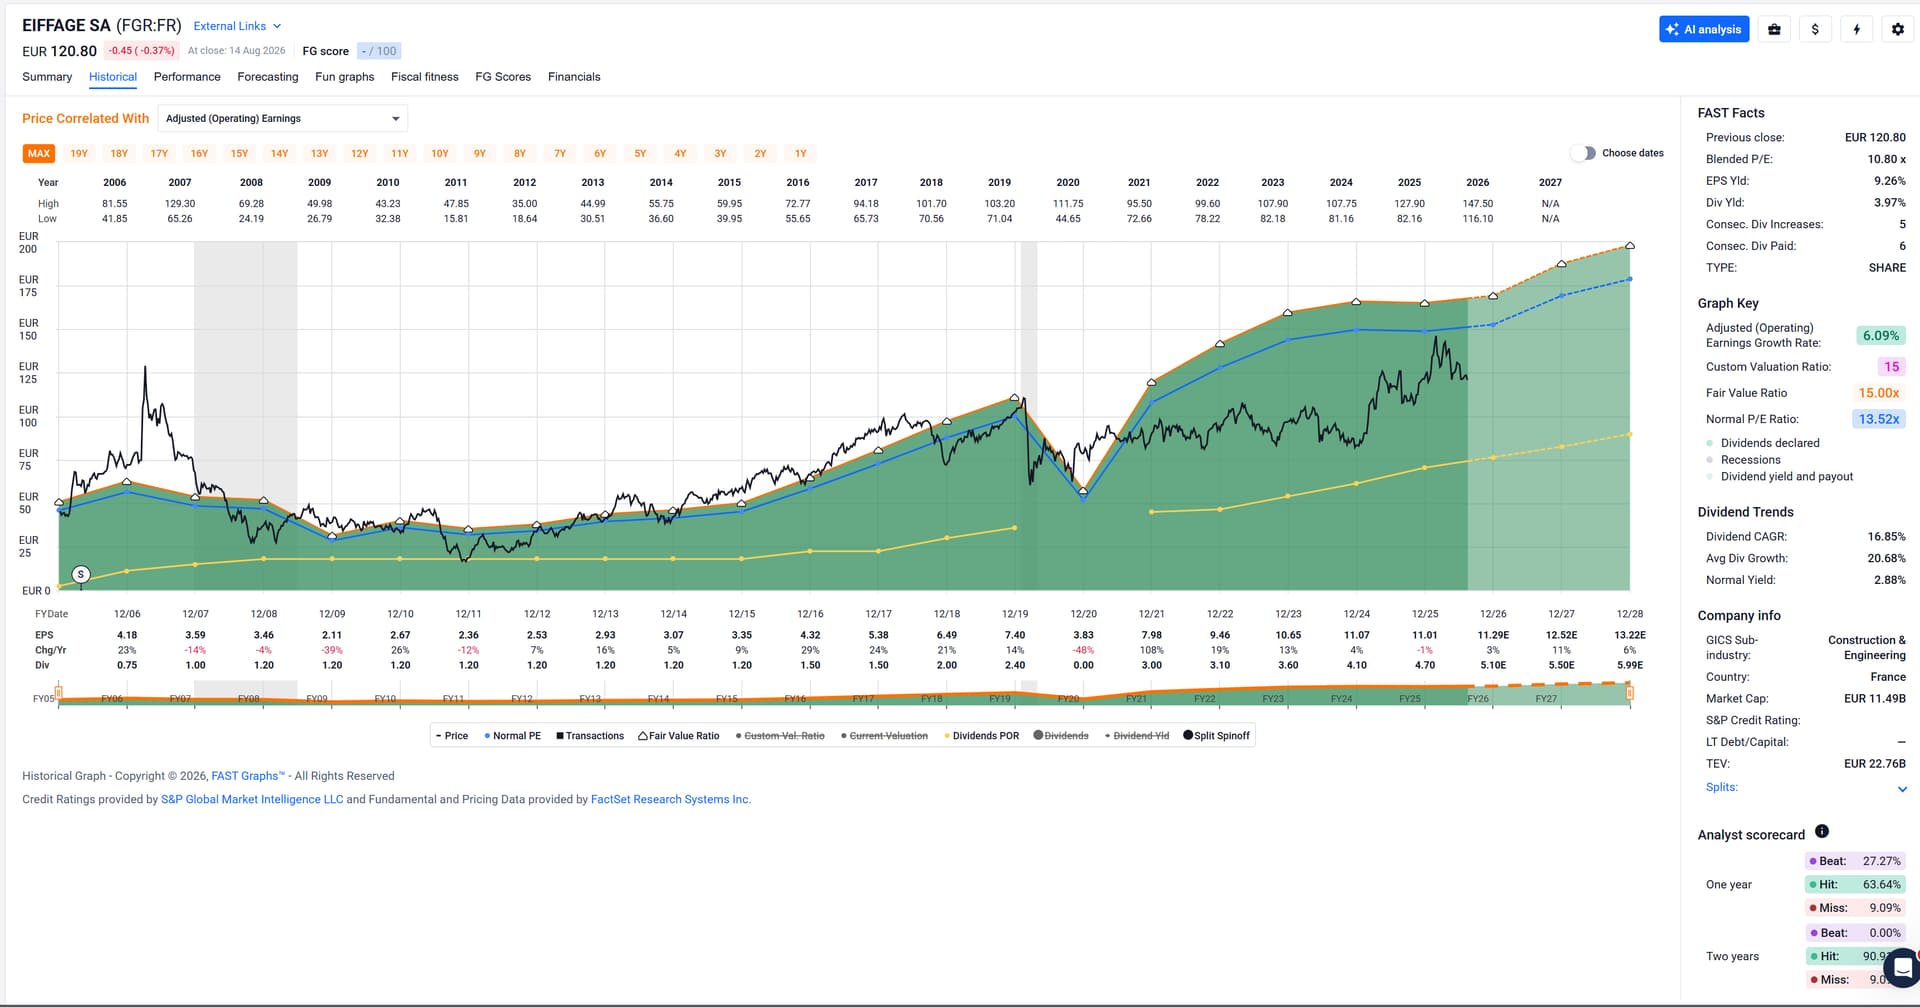The height and width of the screenshot is (1007, 1920).
Task: Open the FAST Graphs copyright link
Action: pyautogui.click(x=248, y=776)
